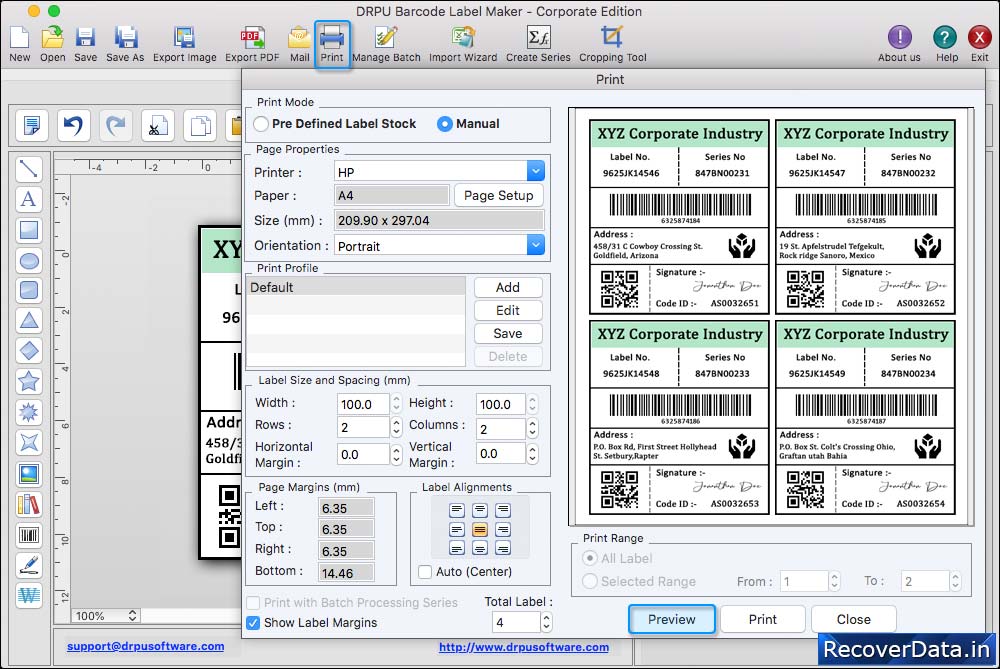
Task: Enable the Auto (Center) checkbox
Action: 425,572
